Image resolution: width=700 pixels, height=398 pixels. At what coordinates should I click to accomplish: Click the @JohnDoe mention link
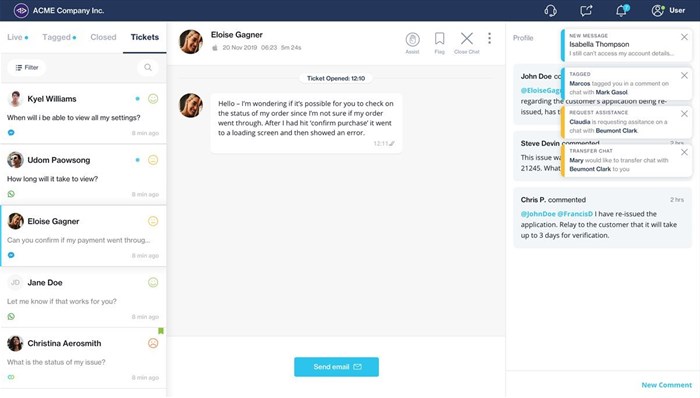[538, 214]
